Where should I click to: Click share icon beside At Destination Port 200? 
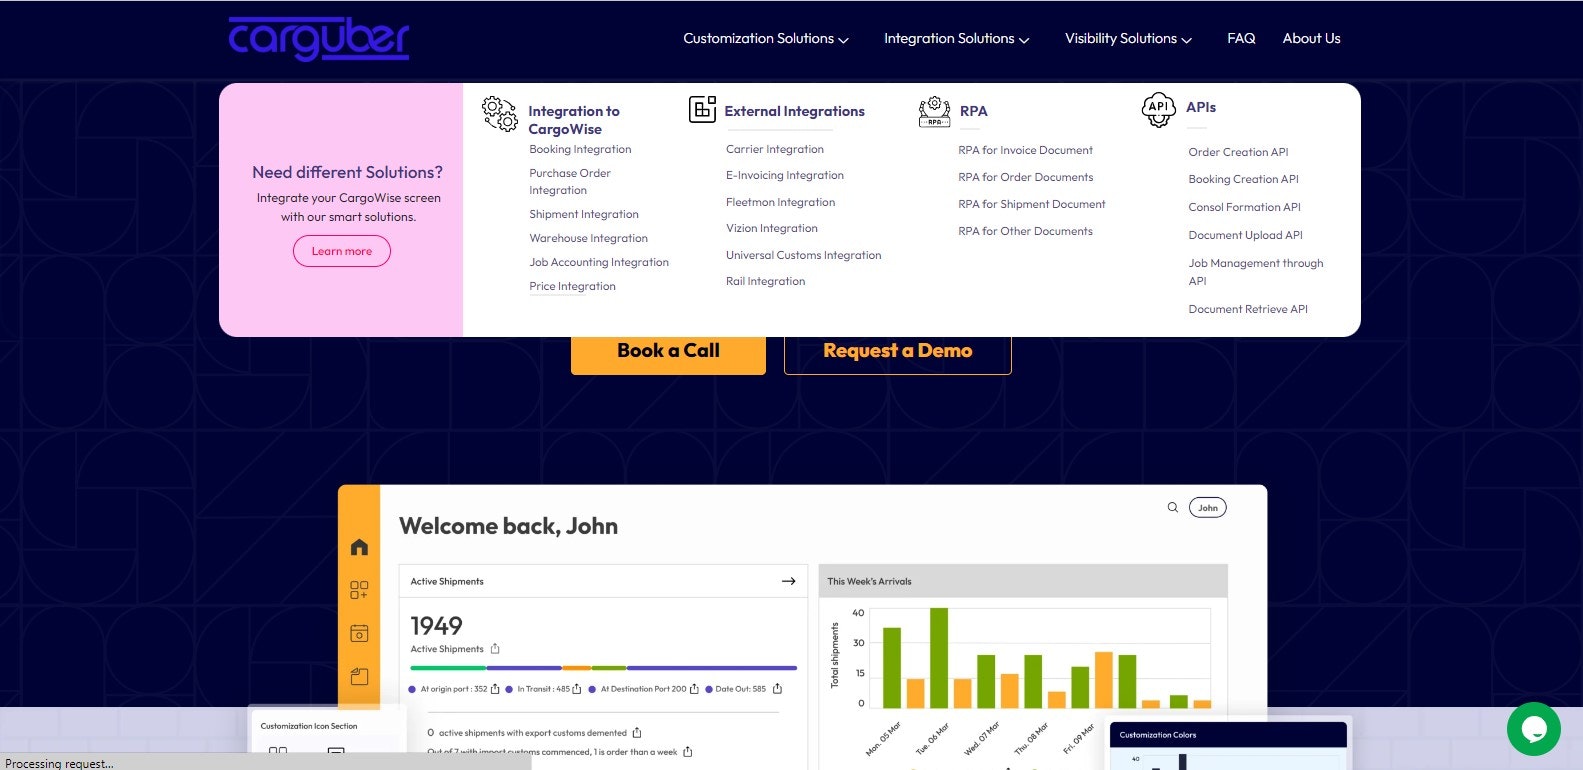pos(694,689)
